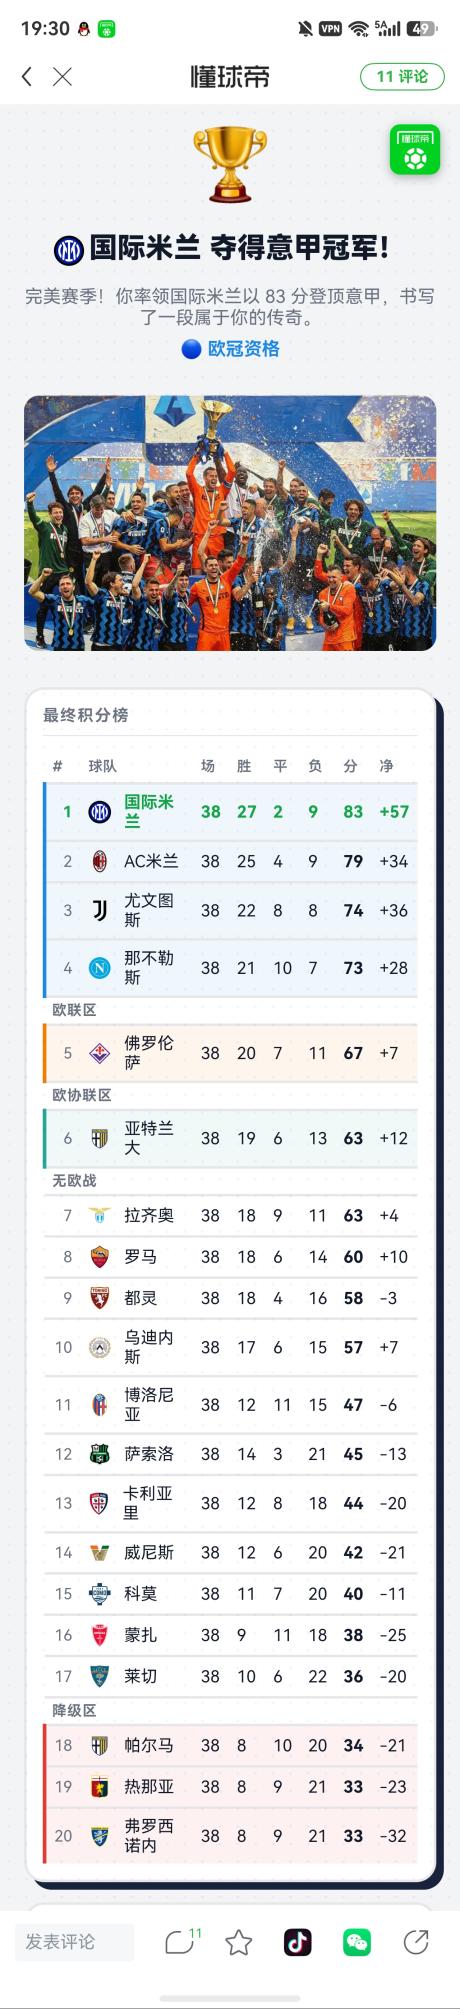Image resolution: width=460 pixels, height=2009 pixels.
Task: Select the 罗马 row in table
Action: pos(230,1256)
